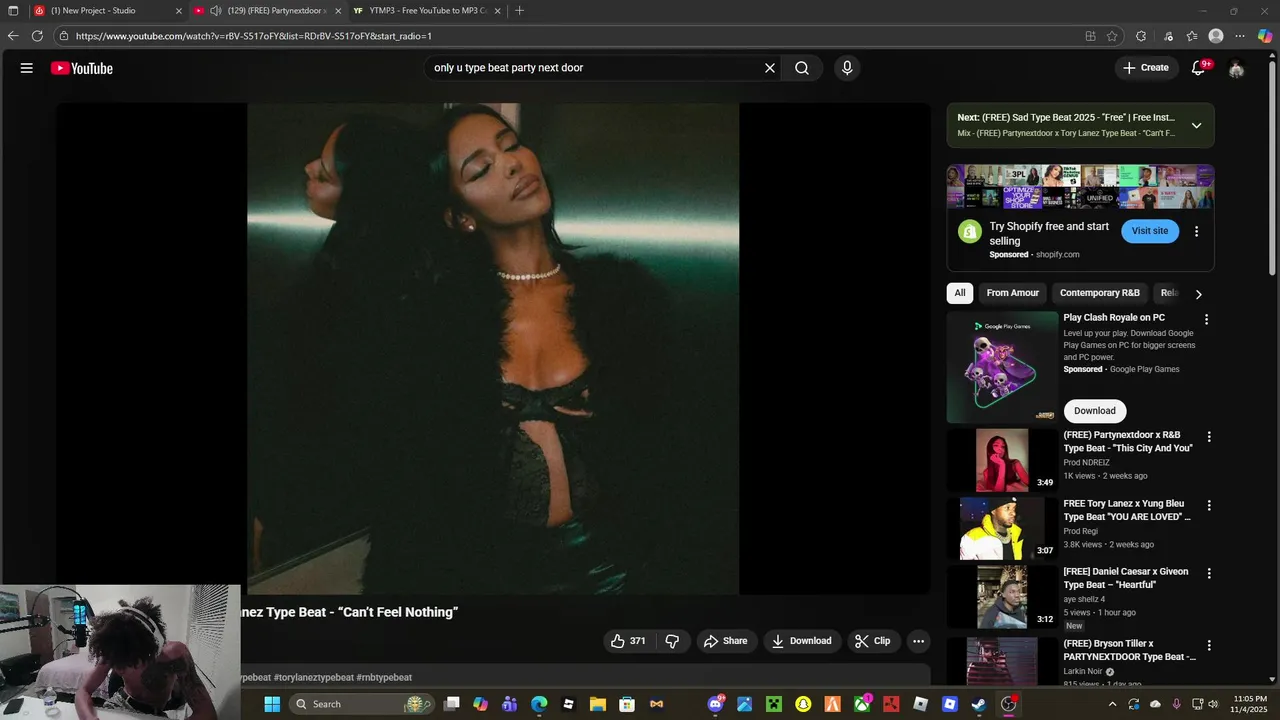Open the Edge profile icon
This screenshot has width=1280, height=720.
[x=1216, y=36]
